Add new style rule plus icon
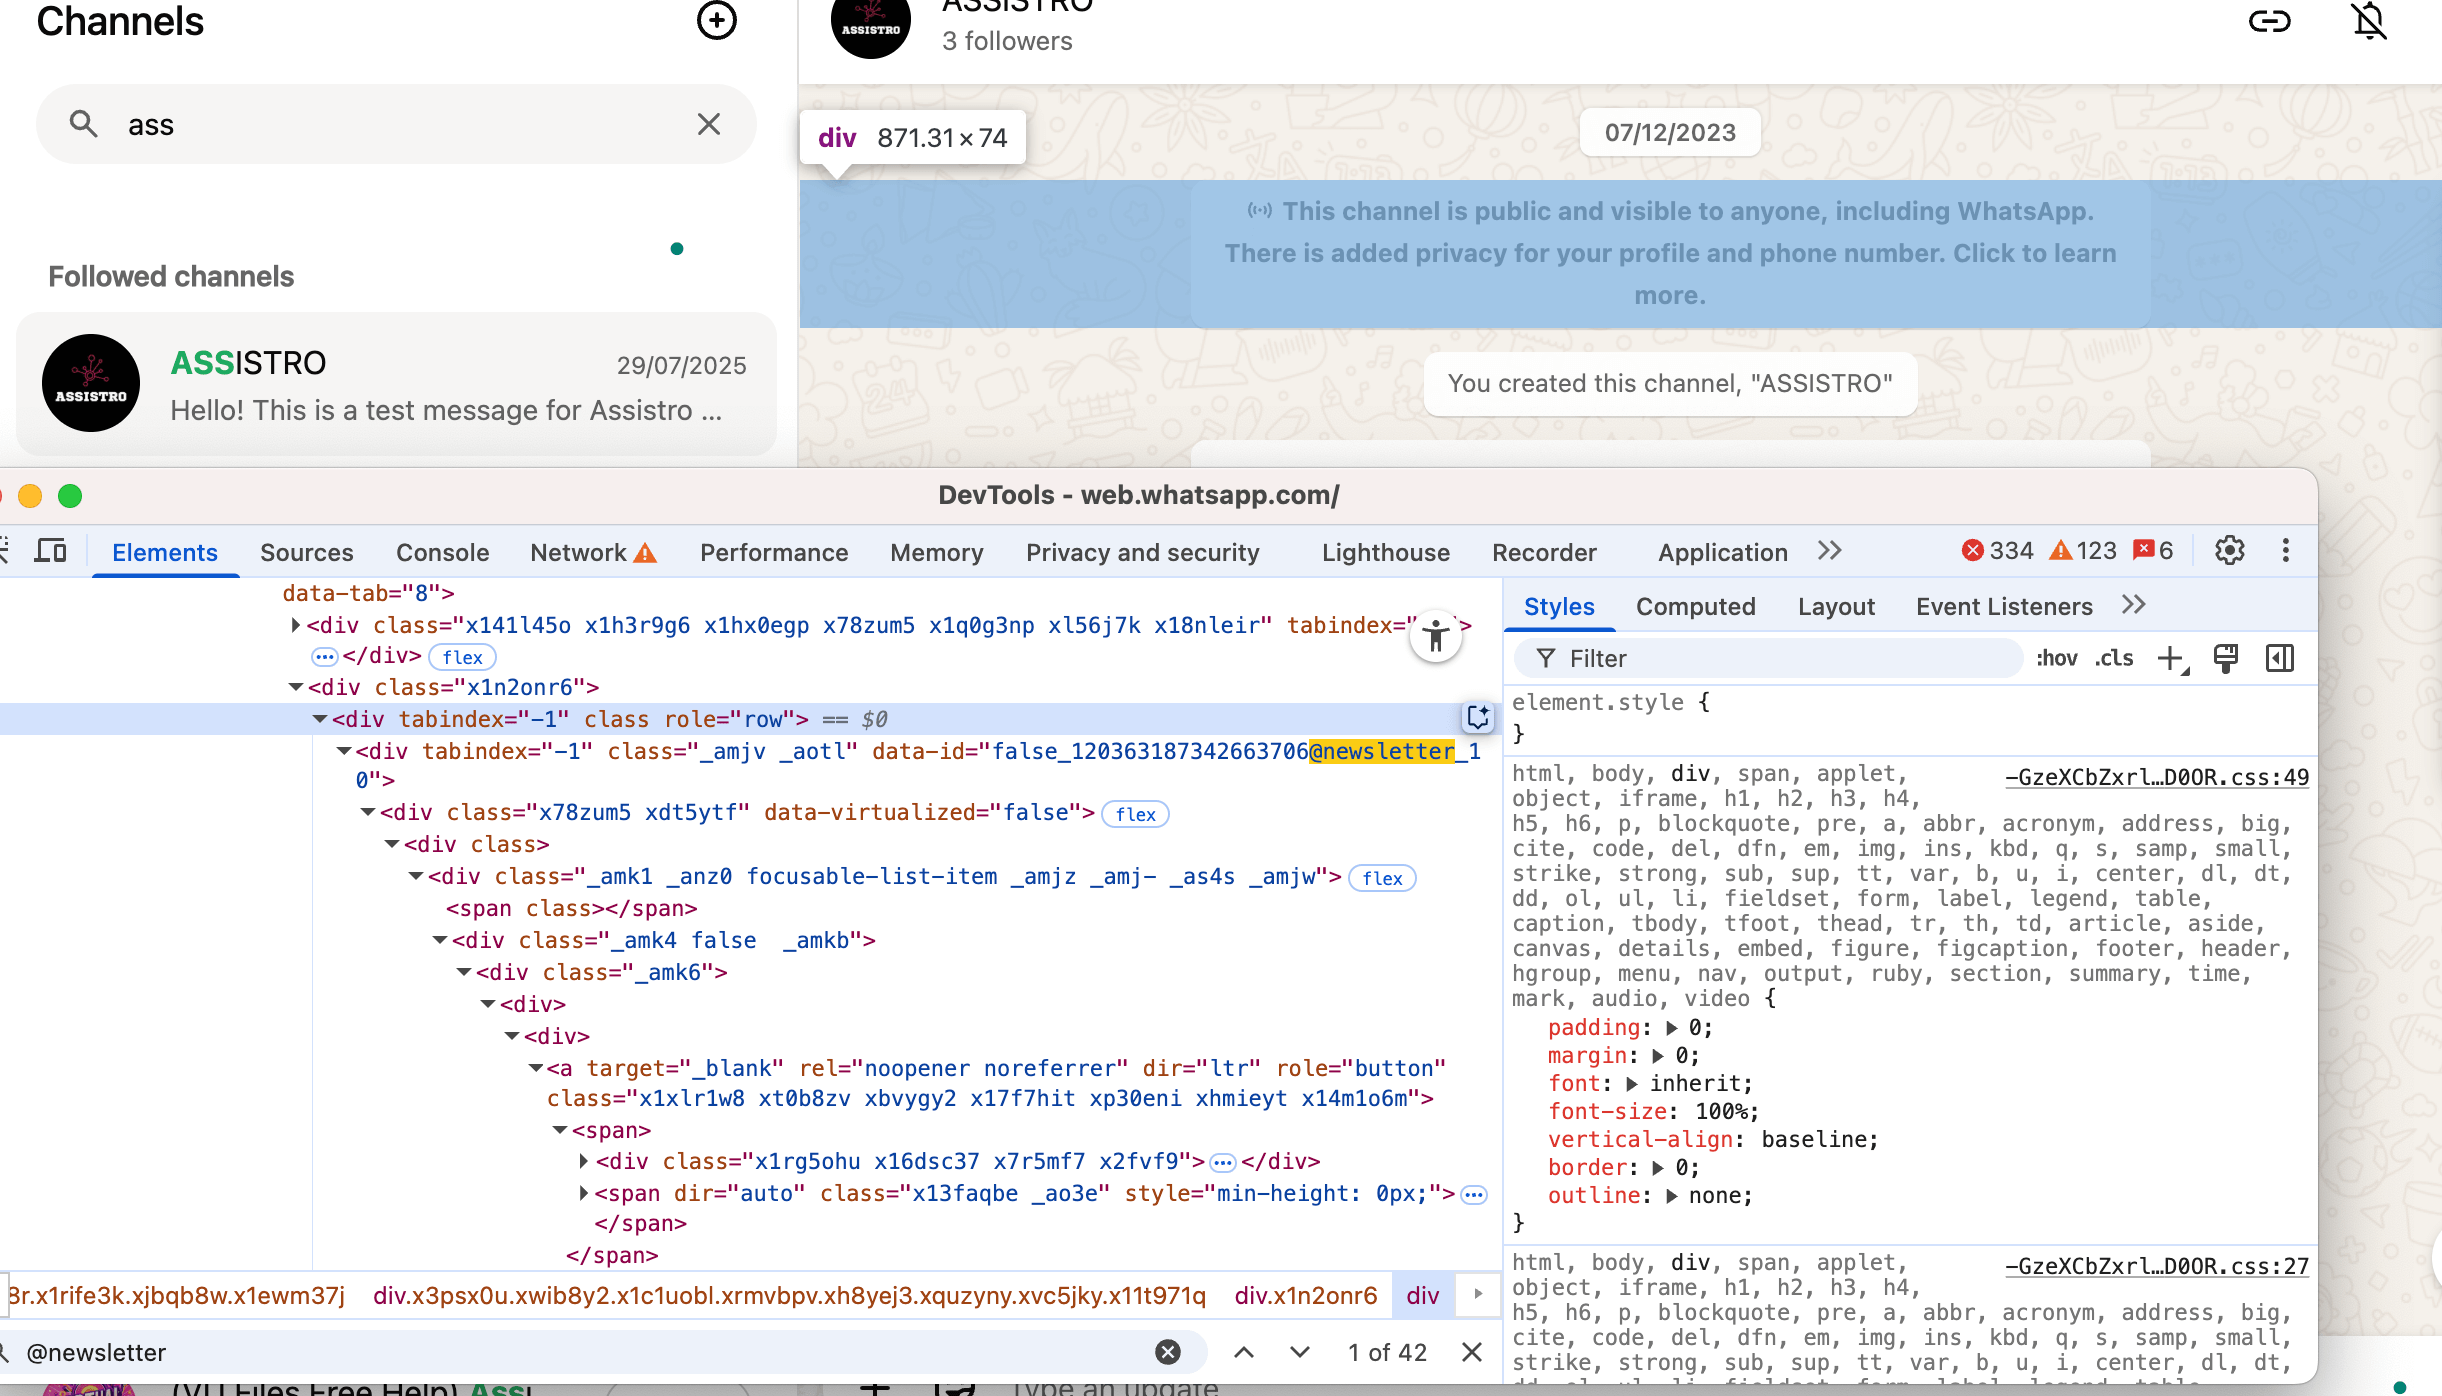Viewport: 2442px width, 1396px height. tap(2172, 658)
